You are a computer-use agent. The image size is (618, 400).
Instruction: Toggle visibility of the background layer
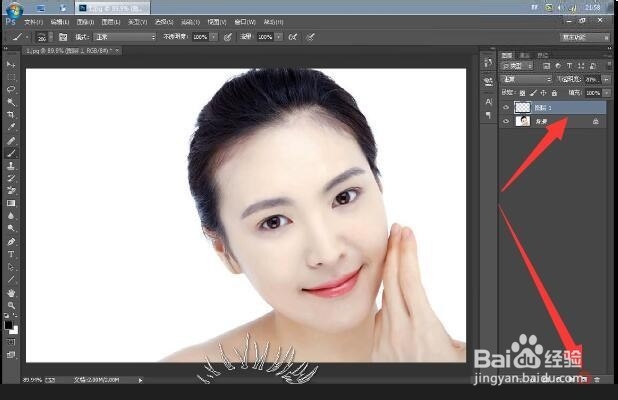(x=506, y=121)
